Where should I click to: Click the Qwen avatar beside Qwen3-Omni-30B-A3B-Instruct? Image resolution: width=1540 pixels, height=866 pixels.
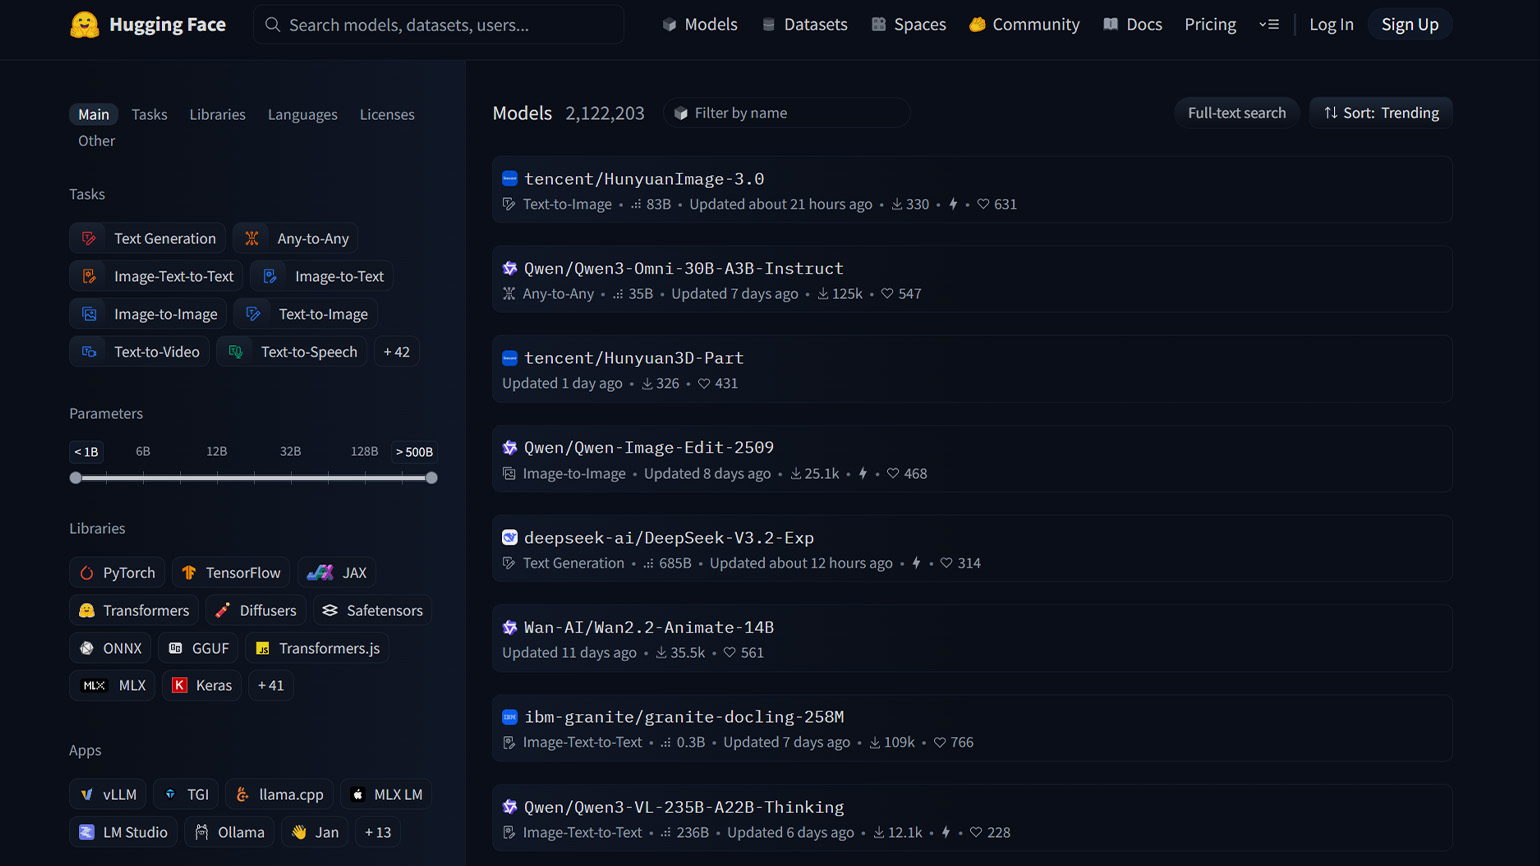(x=510, y=268)
